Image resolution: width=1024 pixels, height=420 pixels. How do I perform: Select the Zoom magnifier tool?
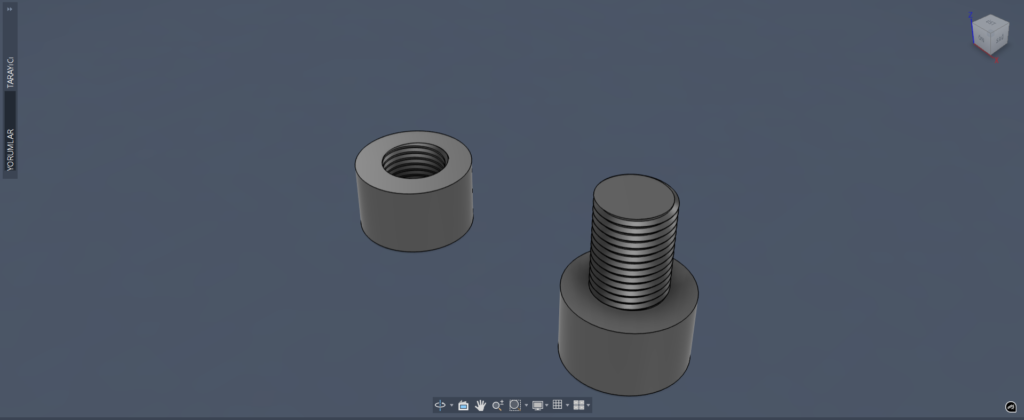coord(497,405)
